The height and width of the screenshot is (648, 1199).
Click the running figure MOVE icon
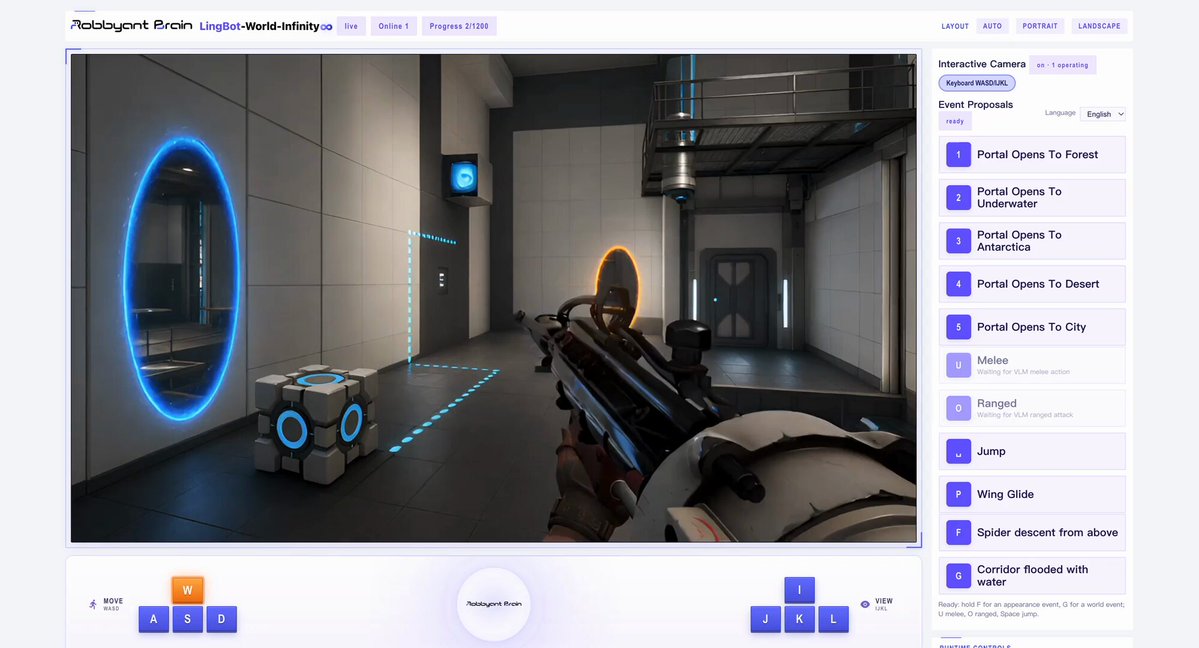(x=93, y=604)
